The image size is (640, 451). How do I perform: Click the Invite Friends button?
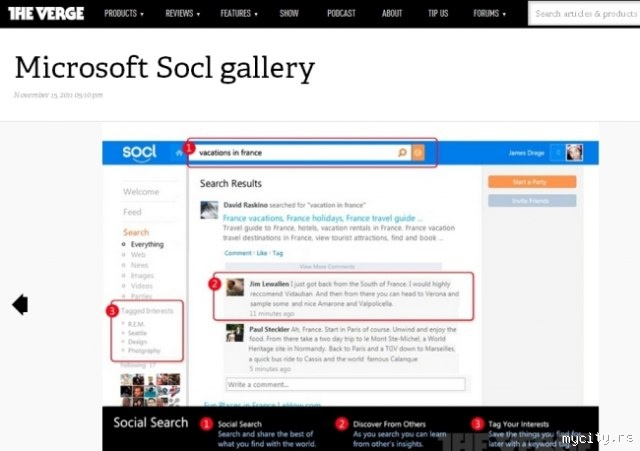532,201
